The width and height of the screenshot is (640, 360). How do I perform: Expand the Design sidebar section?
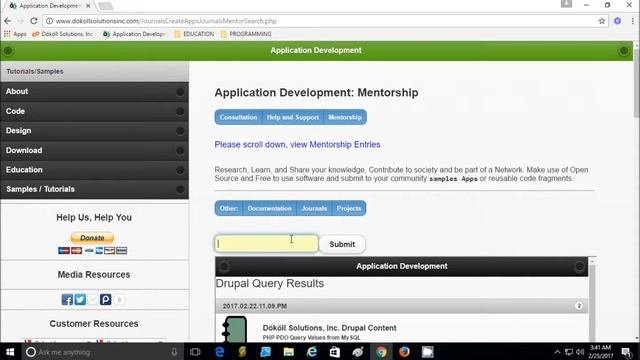94,131
